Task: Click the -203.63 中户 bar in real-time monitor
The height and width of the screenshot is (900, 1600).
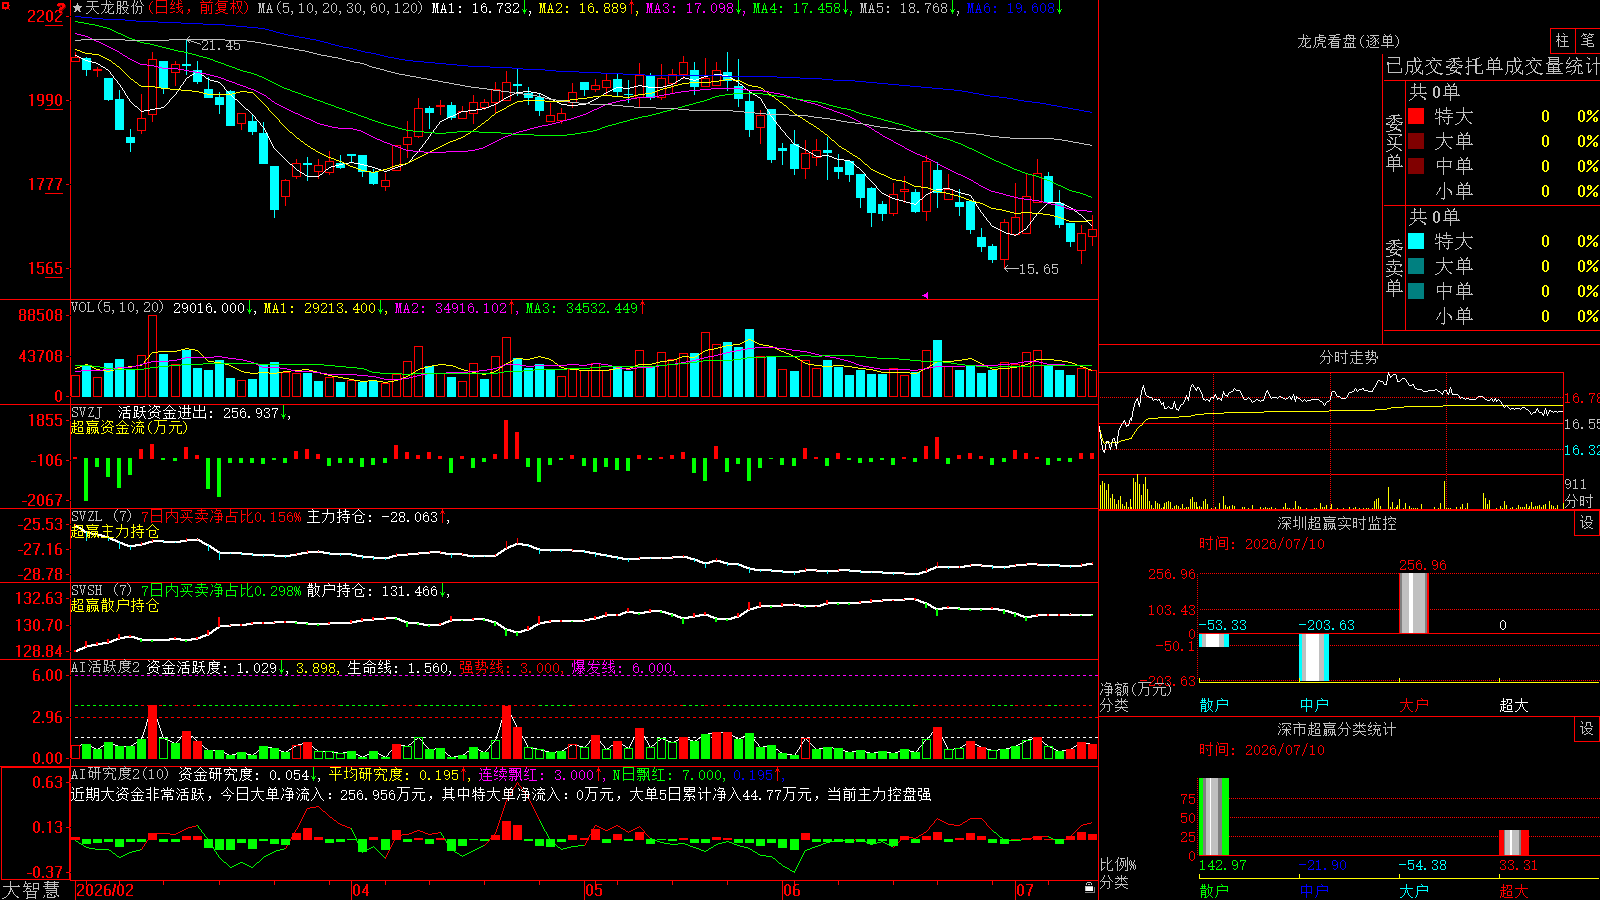Action: pos(1314,657)
